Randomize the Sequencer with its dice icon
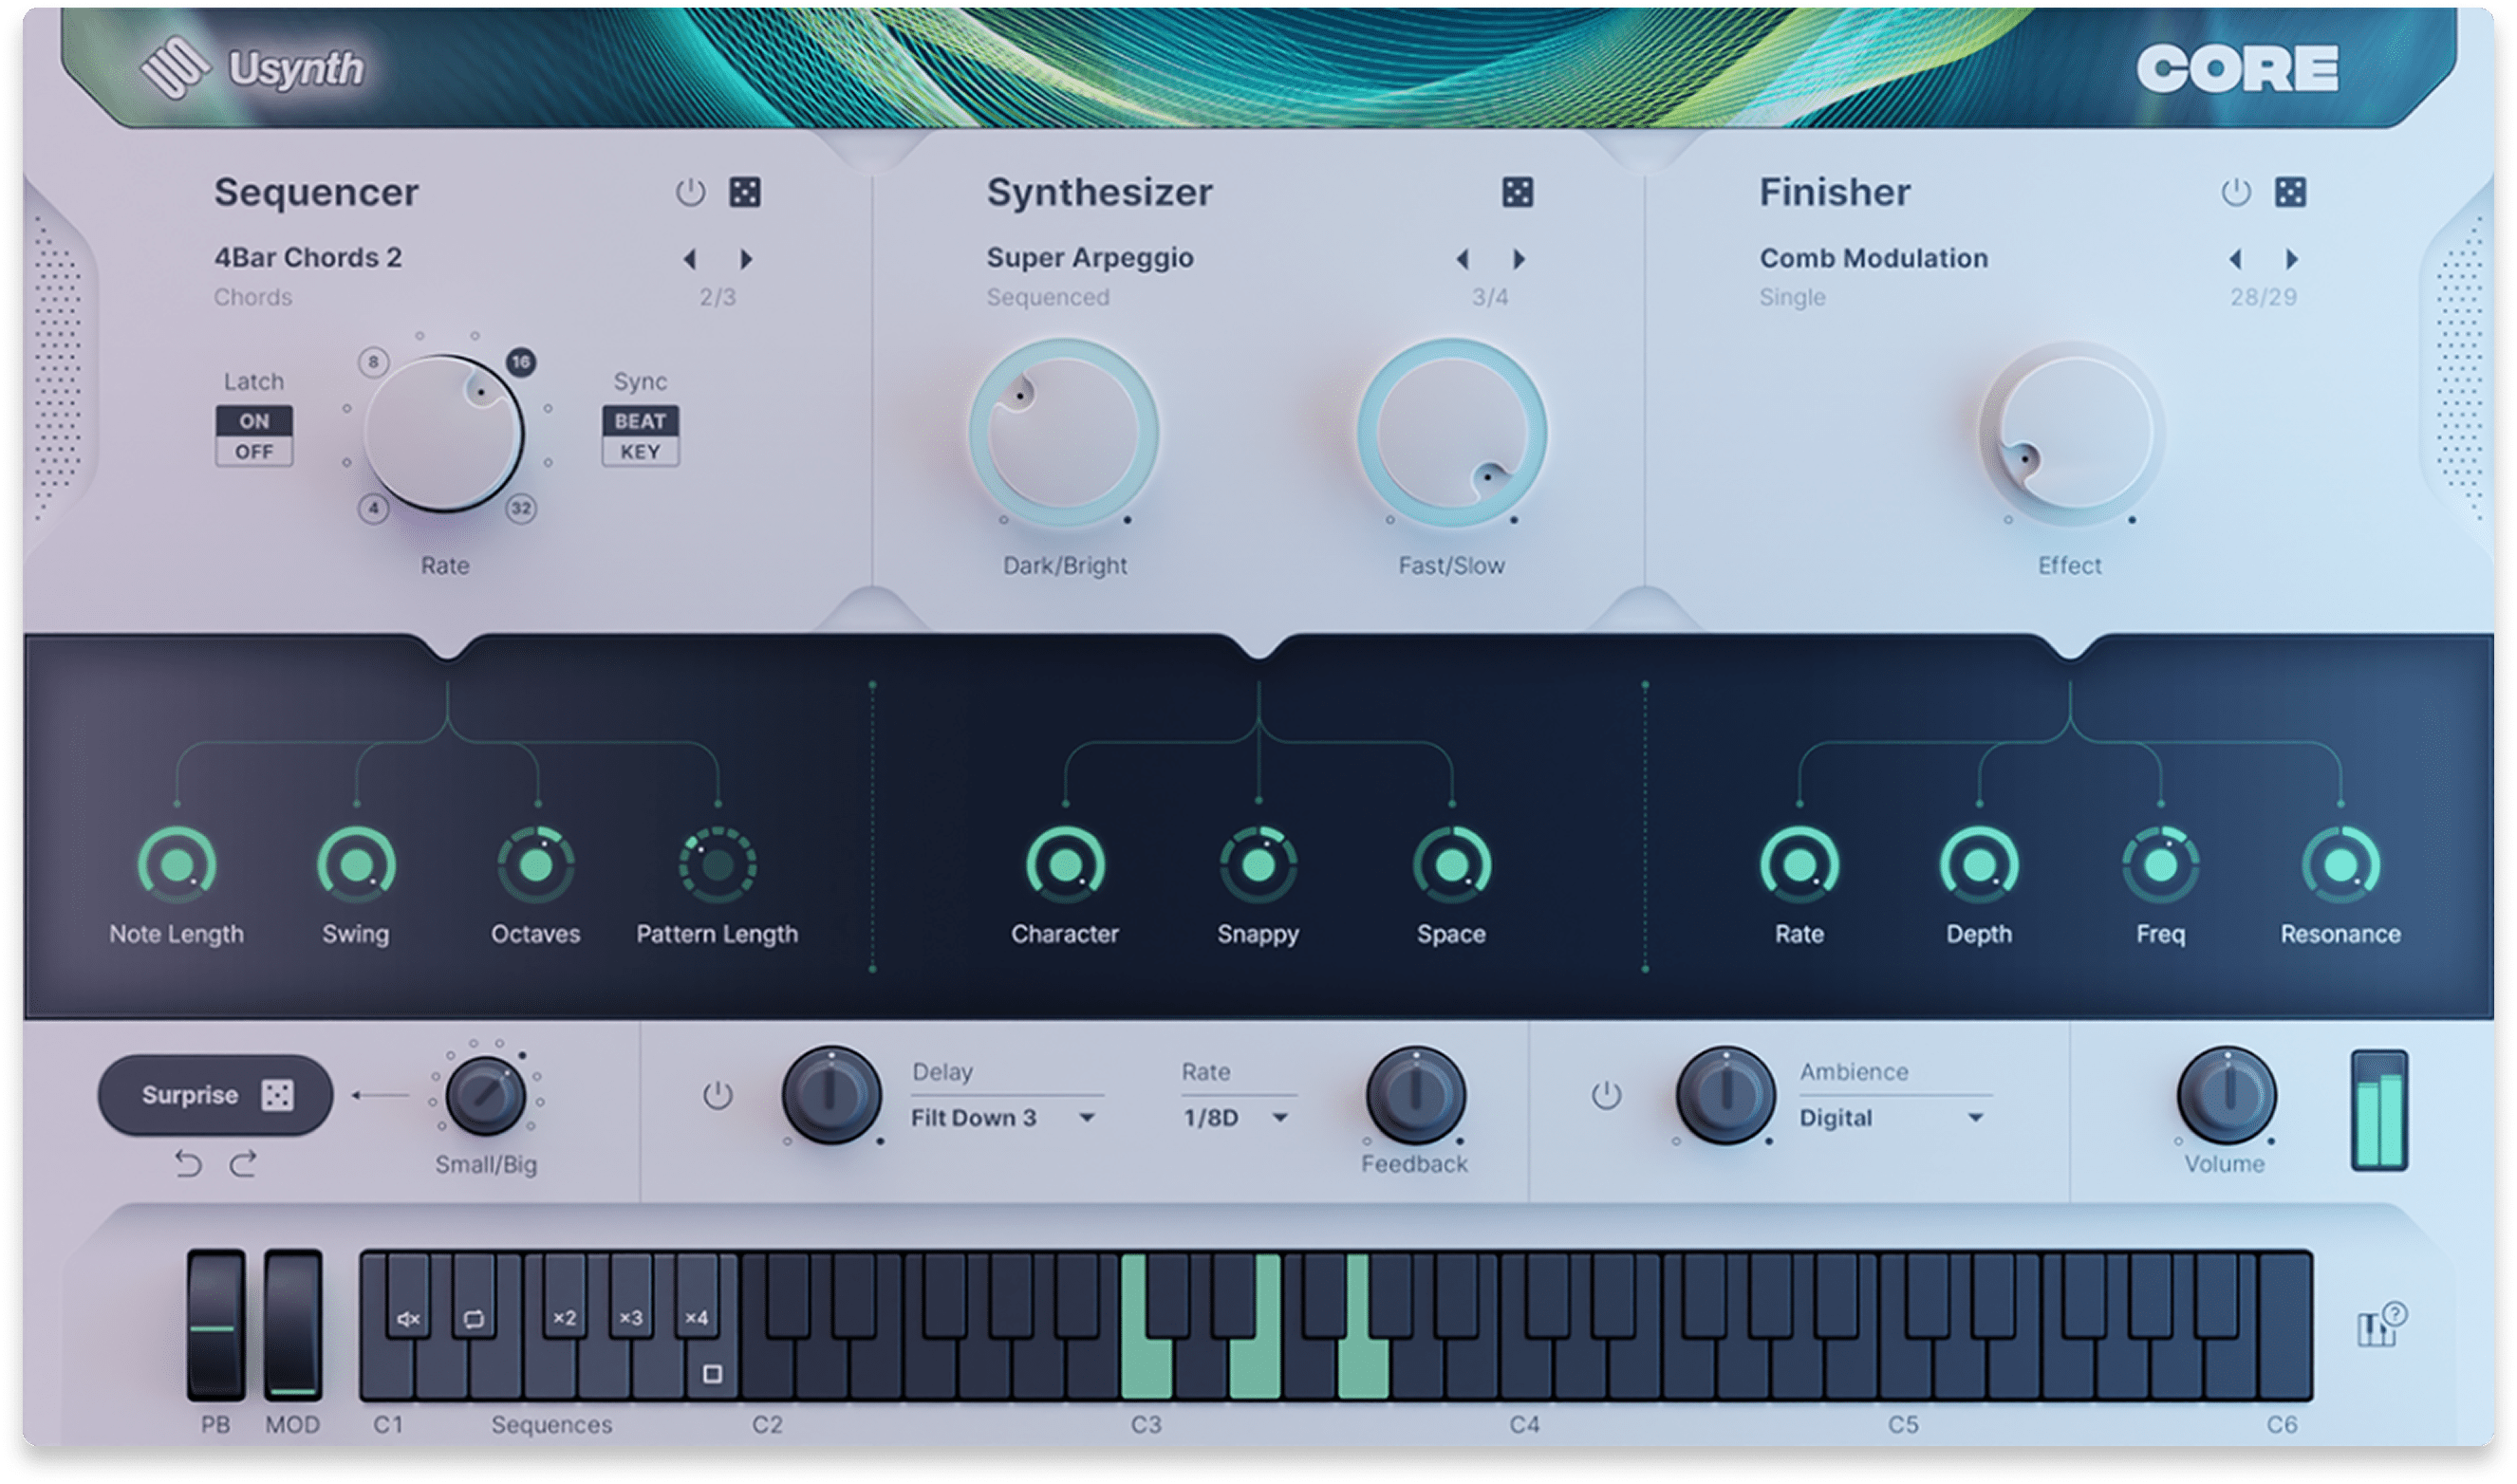This screenshot has height=1484, width=2517. (x=744, y=192)
